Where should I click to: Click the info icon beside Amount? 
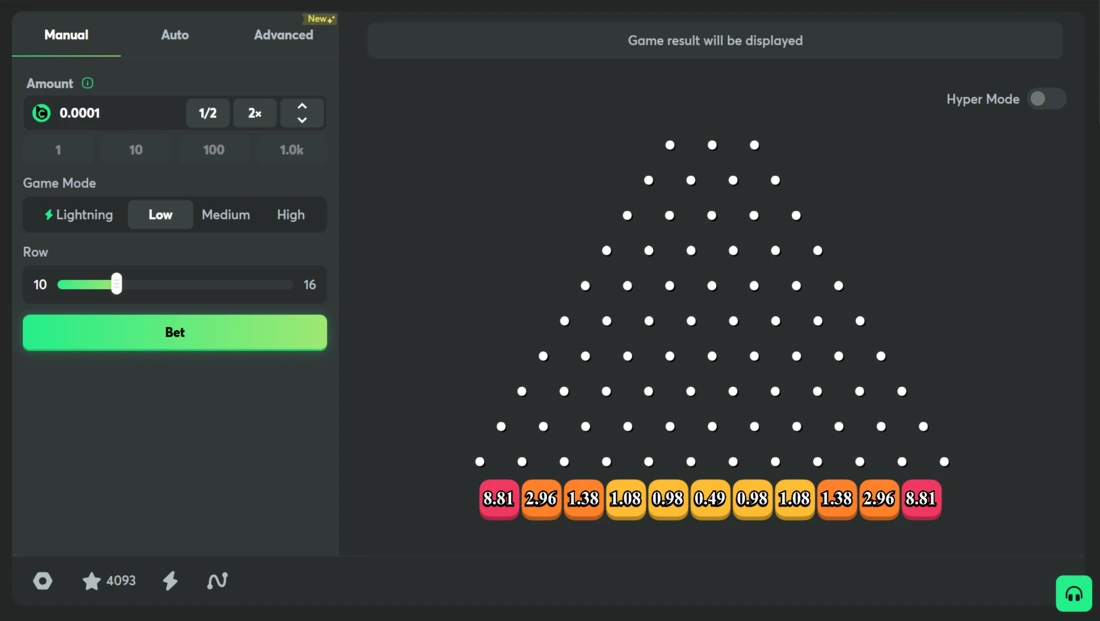(x=88, y=83)
